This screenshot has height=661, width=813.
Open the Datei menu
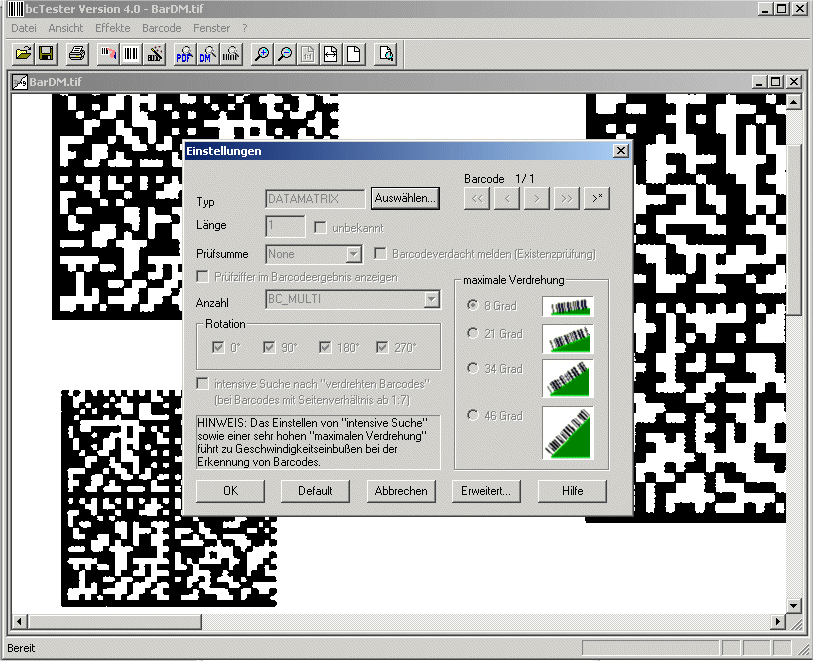tap(24, 28)
